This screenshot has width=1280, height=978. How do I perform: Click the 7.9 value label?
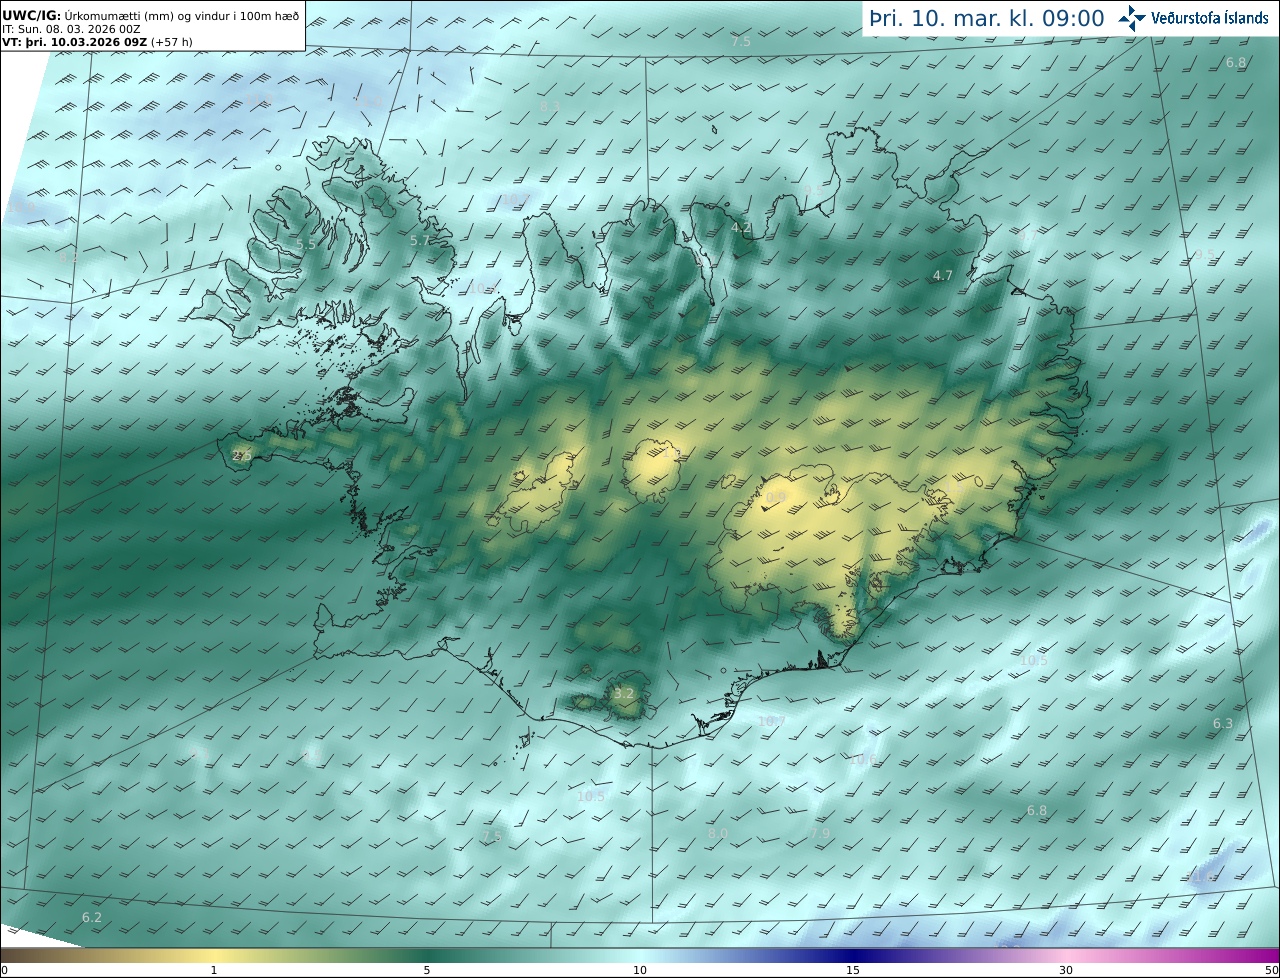coord(820,833)
